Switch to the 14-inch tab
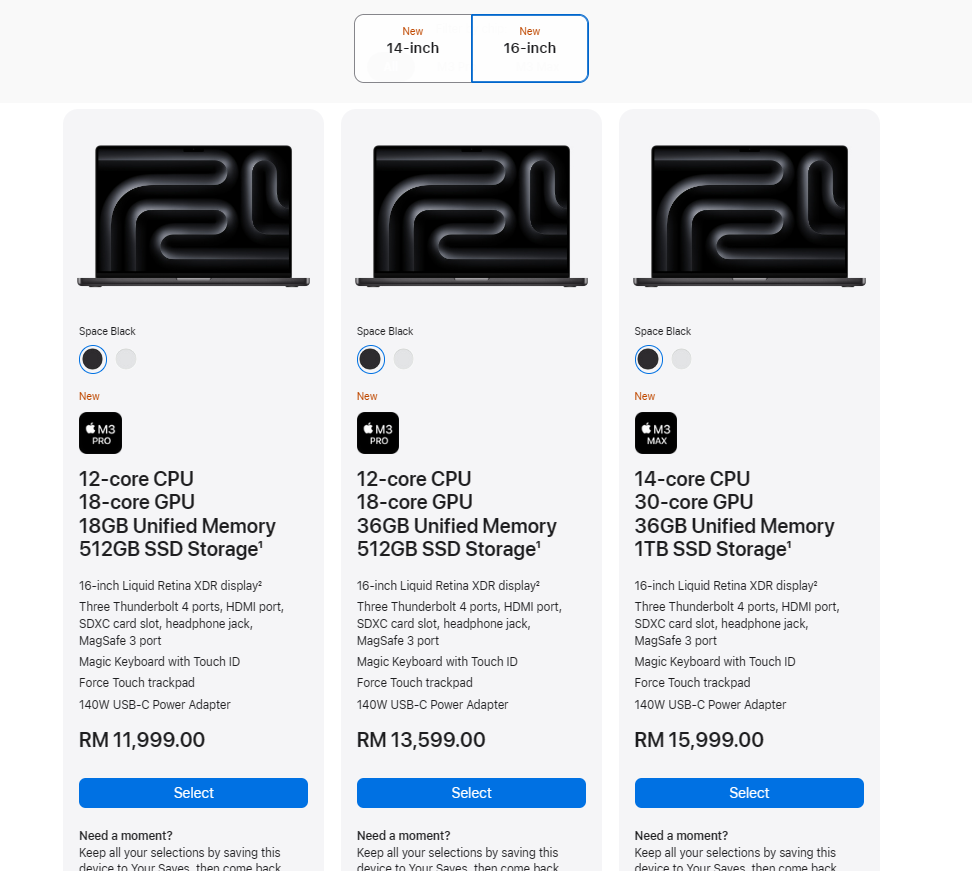Screen dimensions: 972x871 point(413,48)
